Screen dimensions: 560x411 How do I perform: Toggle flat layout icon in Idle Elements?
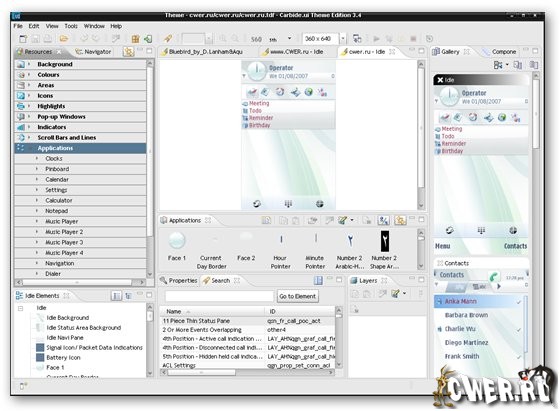(116, 296)
